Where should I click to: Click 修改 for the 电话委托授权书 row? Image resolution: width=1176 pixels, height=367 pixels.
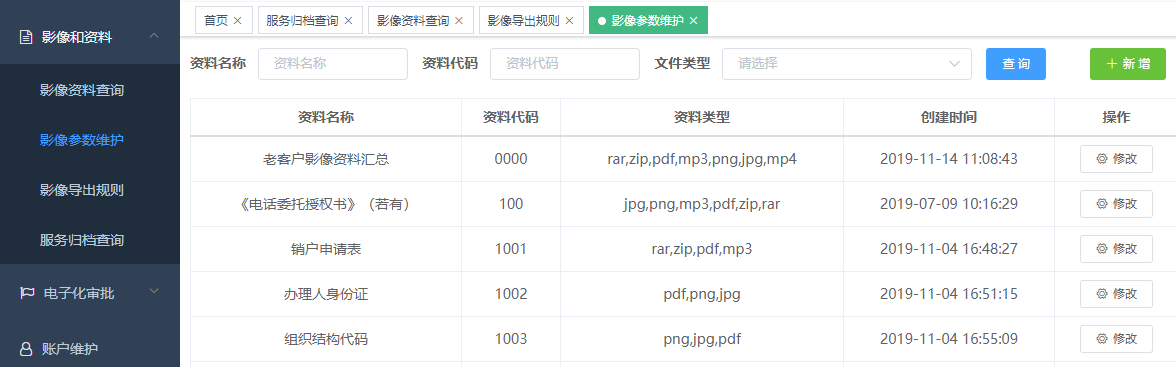(1116, 204)
